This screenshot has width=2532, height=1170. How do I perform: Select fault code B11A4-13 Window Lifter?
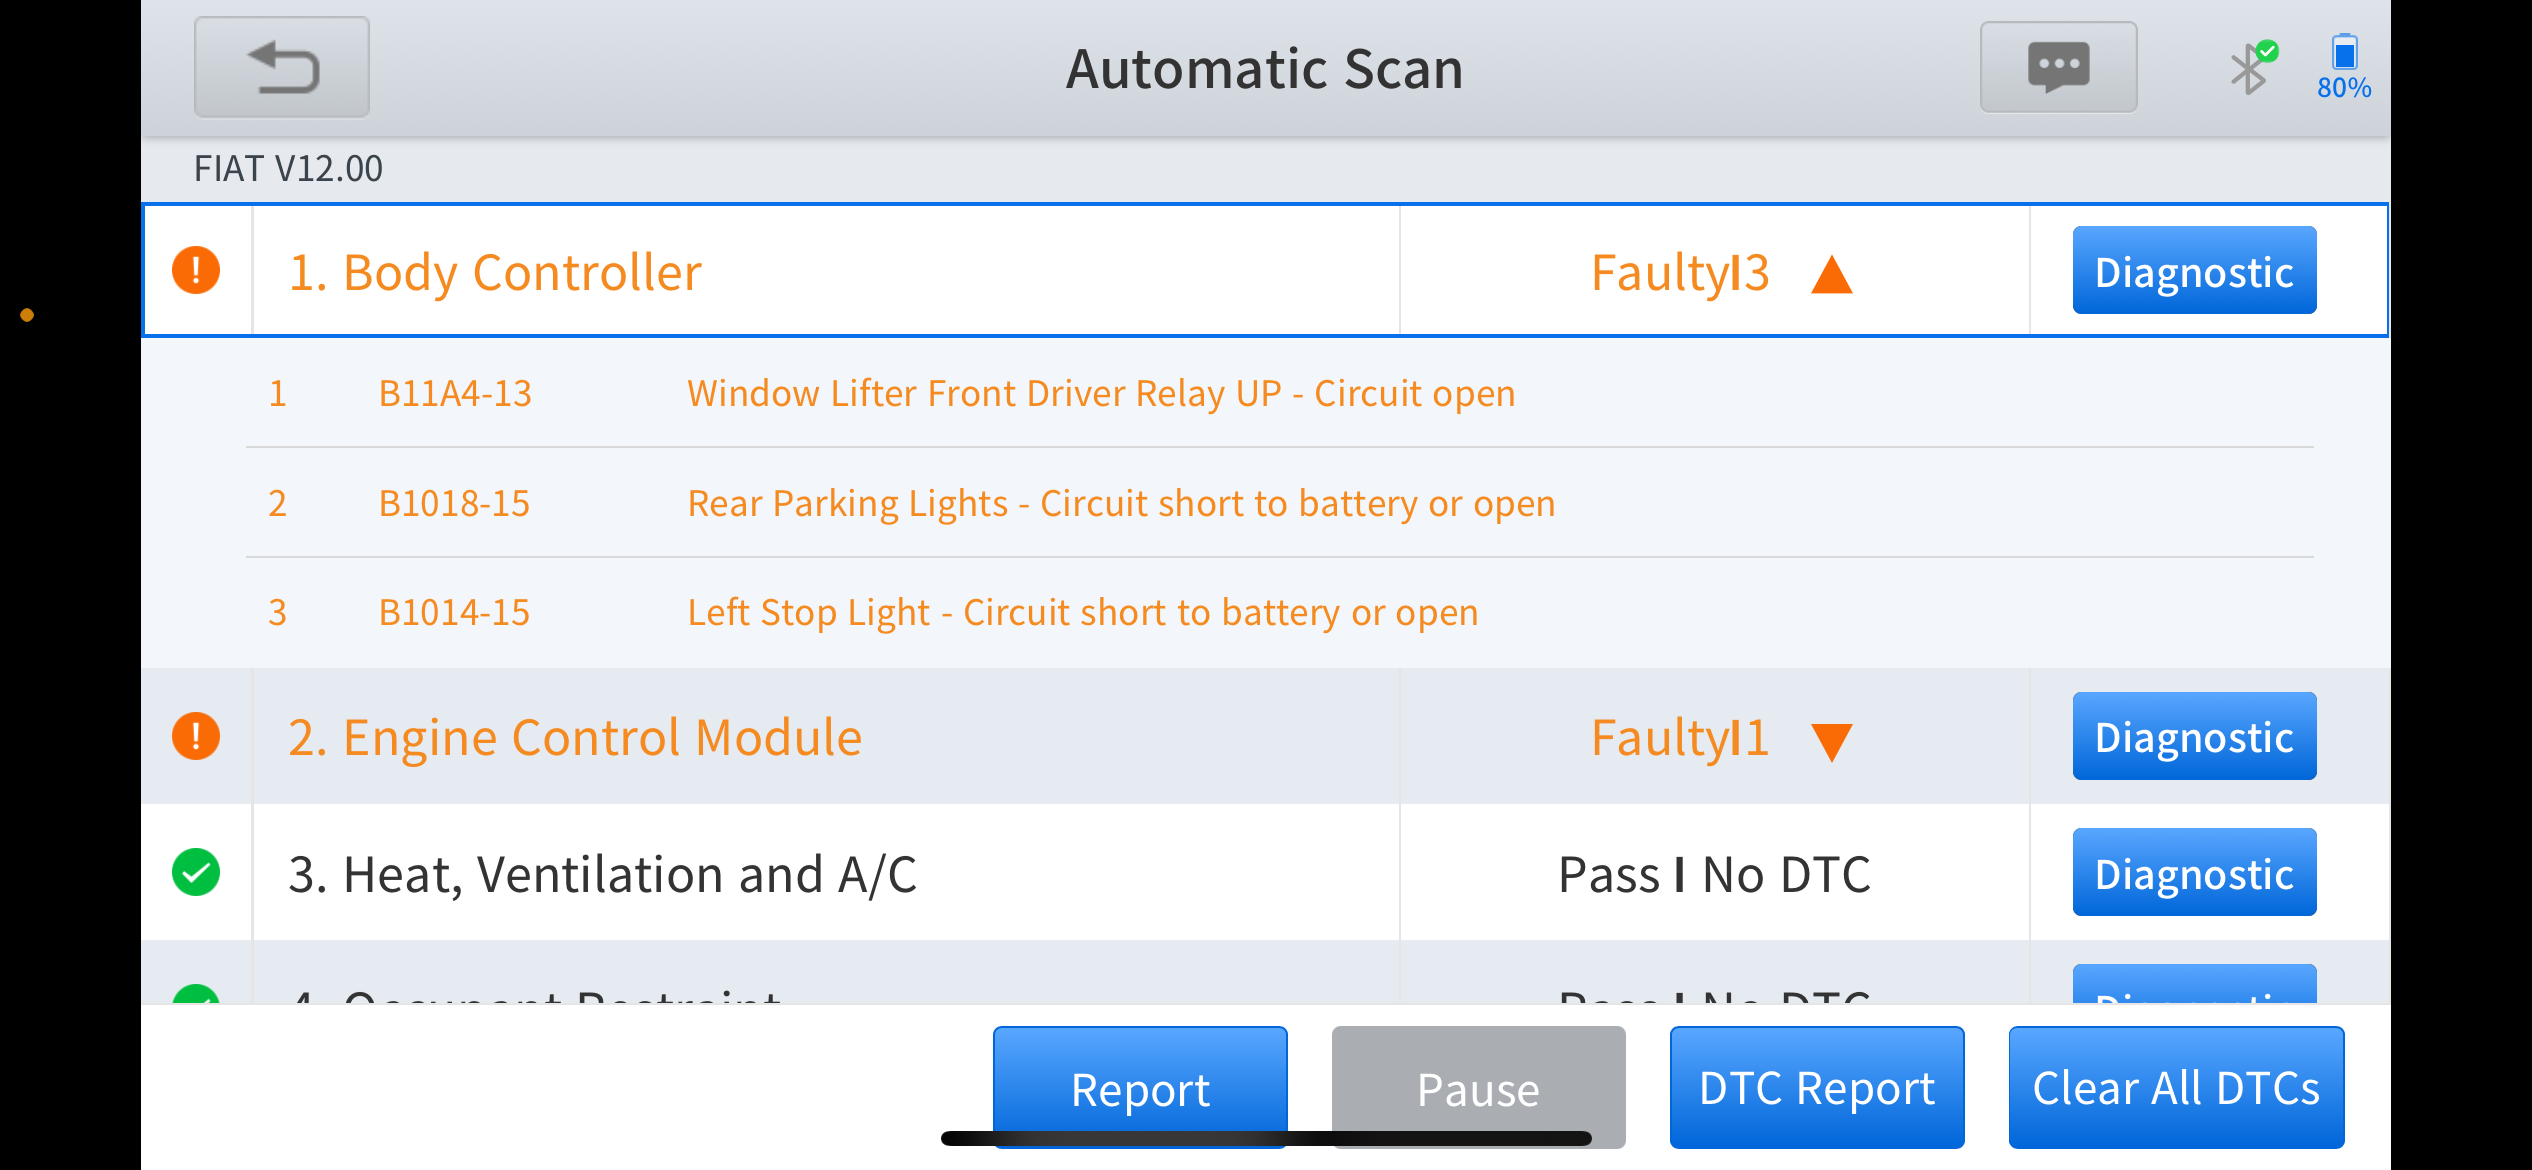(x=1280, y=393)
